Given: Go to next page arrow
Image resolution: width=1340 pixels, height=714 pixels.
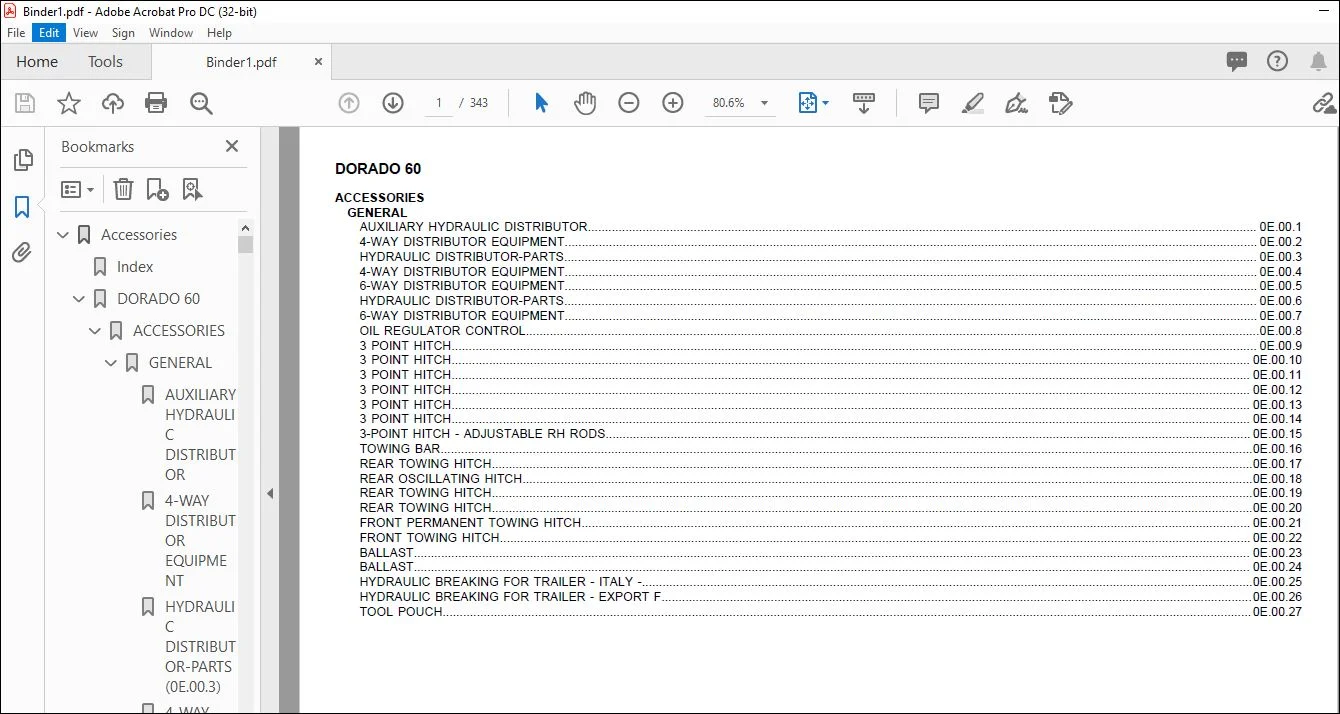Looking at the screenshot, I should pos(393,103).
